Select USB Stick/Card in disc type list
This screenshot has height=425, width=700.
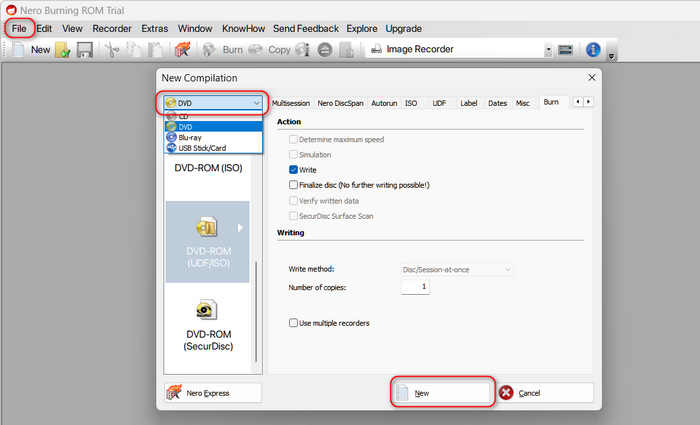click(213, 148)
